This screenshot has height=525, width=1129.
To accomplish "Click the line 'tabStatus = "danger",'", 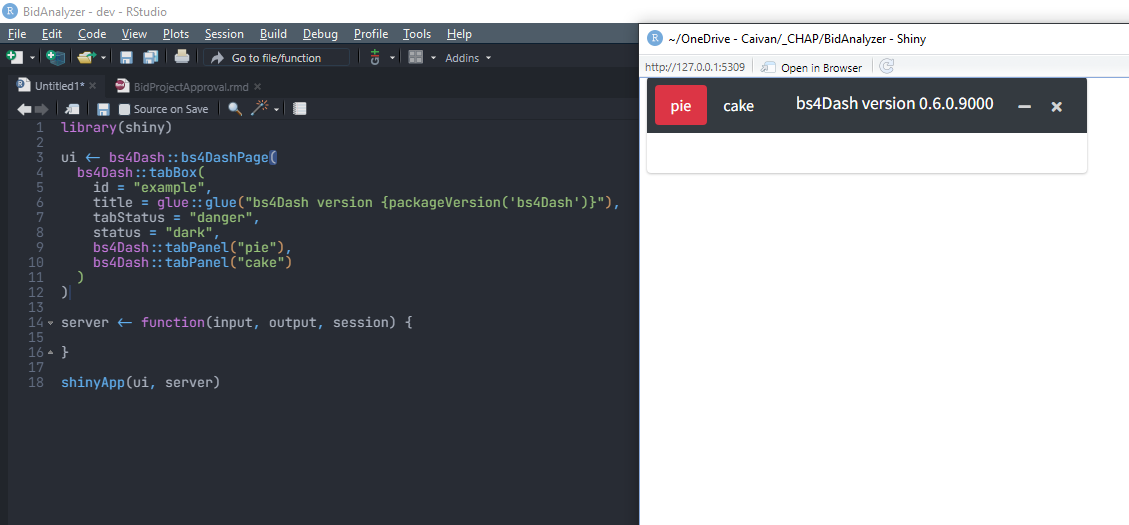I will (176, 217).
